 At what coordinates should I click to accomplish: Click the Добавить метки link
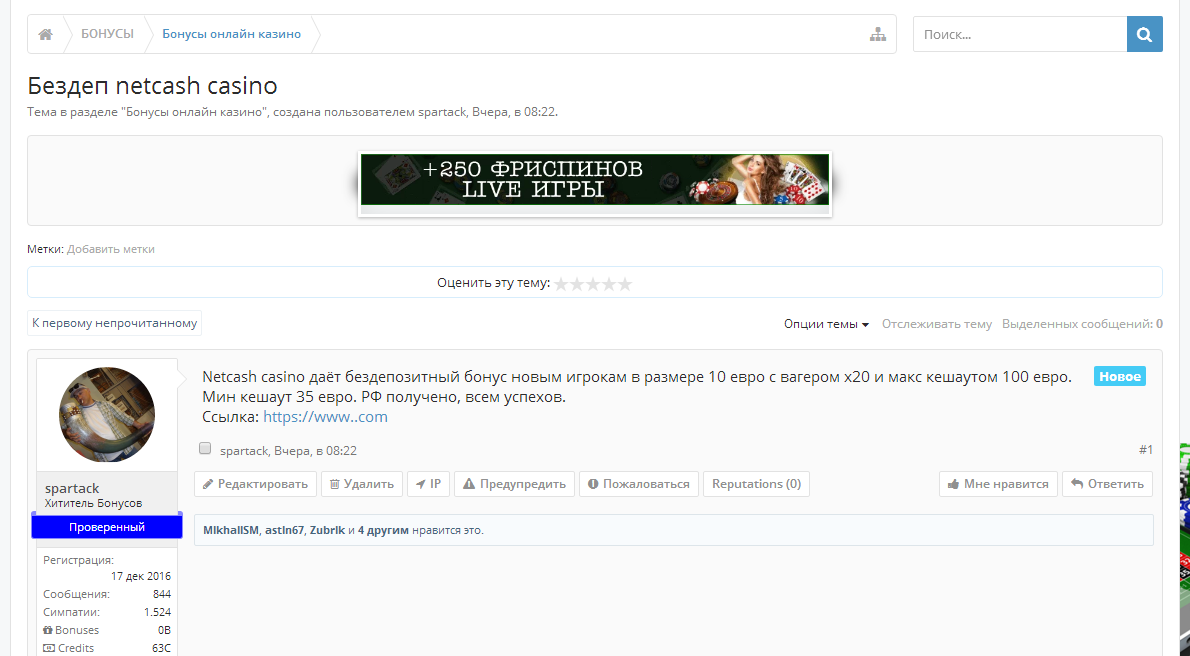click(x=111, y=249)
